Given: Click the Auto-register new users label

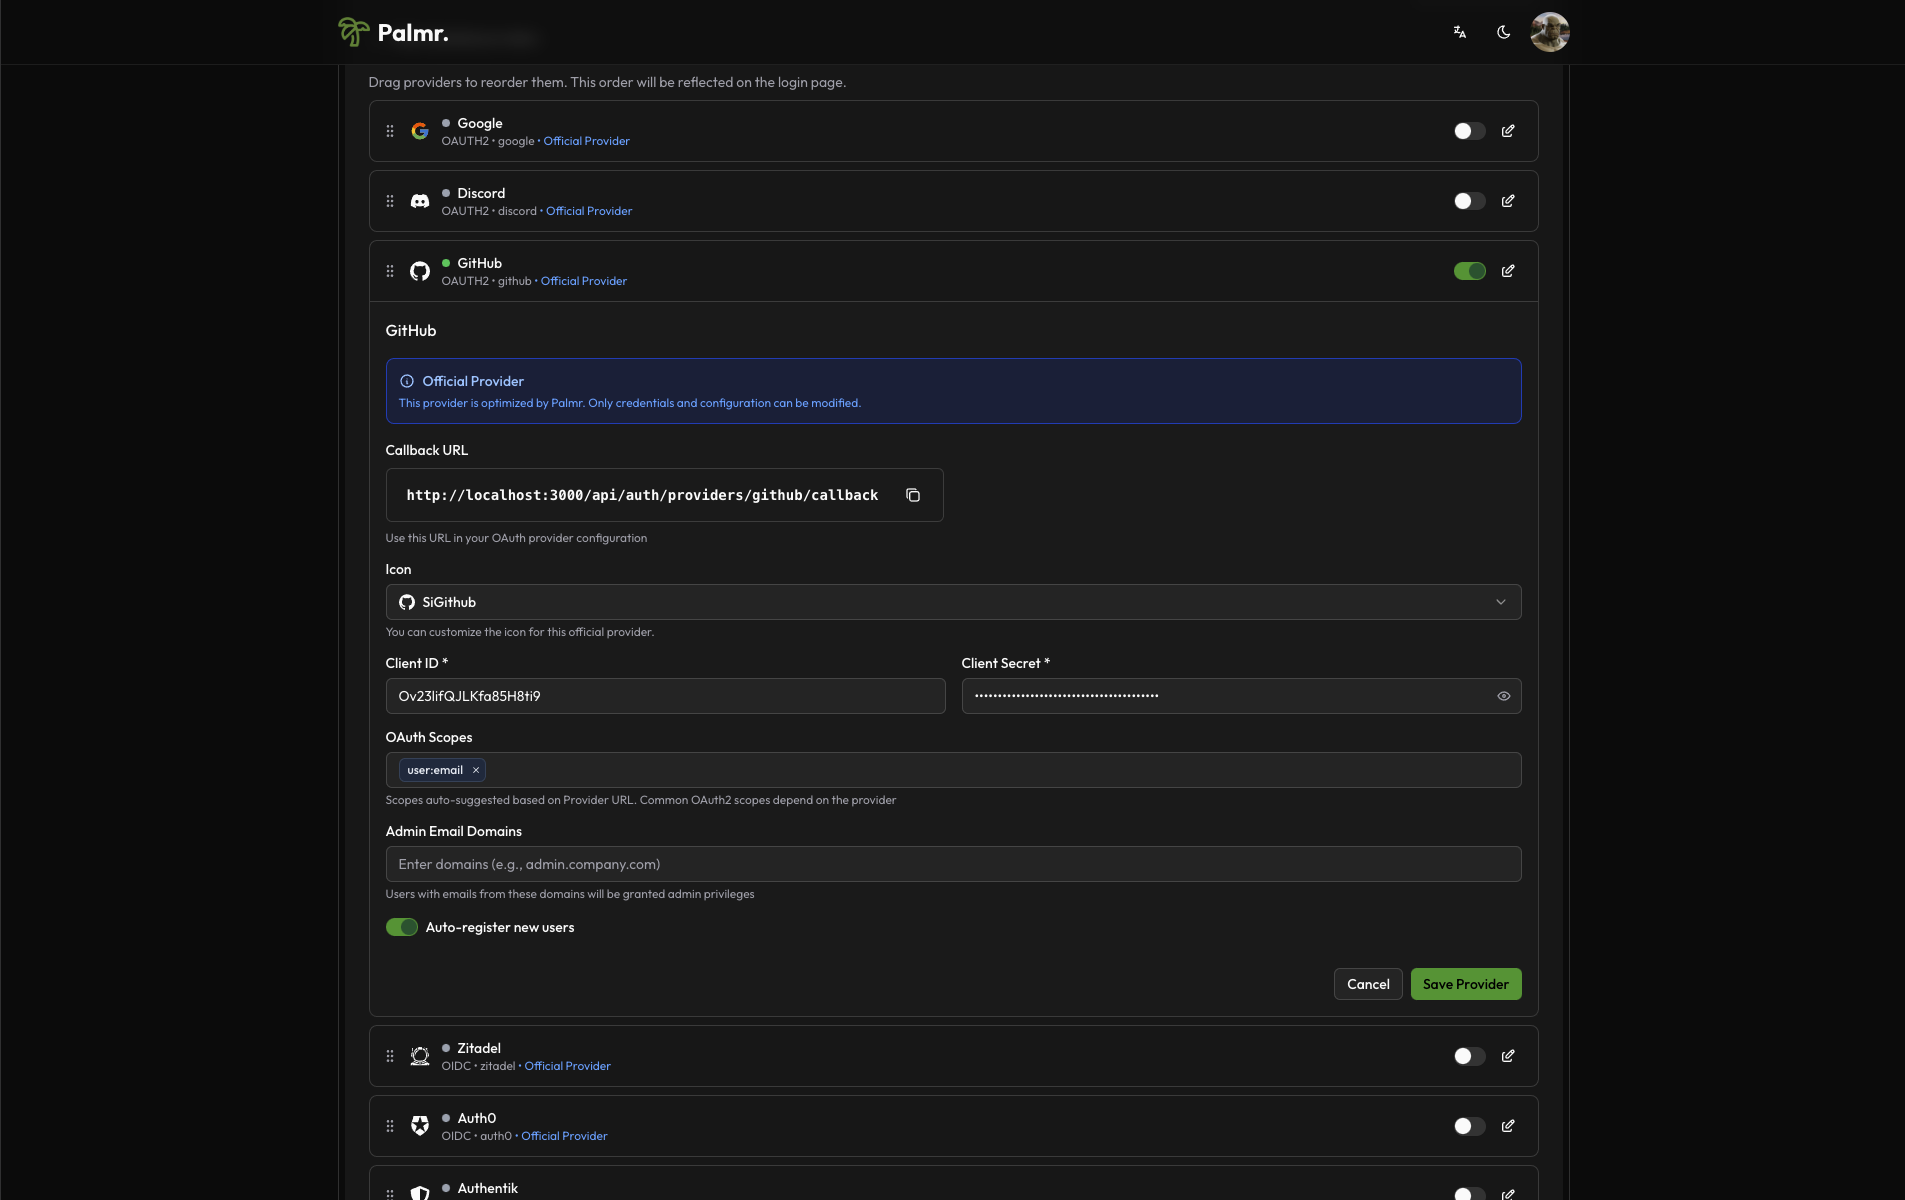Looking at the screenshot, I should (x=500, y=927).
